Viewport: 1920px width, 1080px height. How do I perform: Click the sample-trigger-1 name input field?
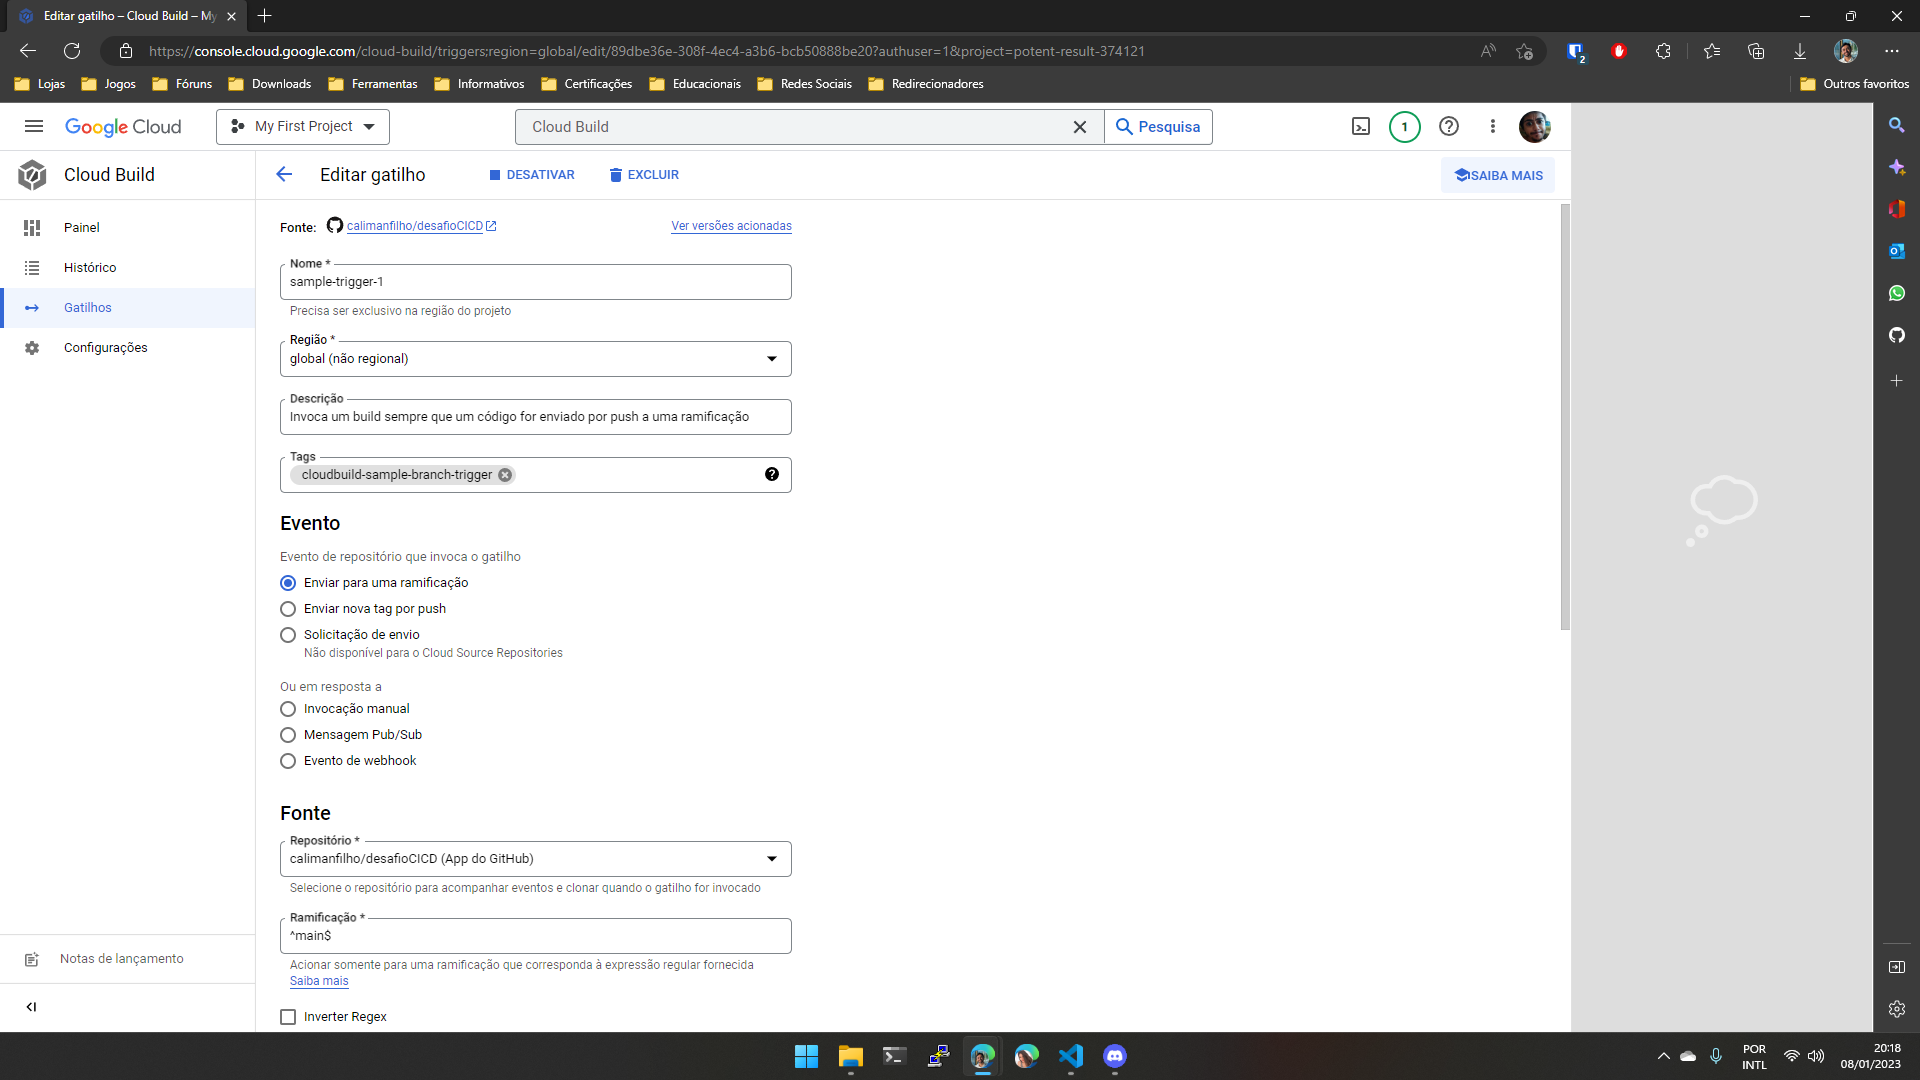(x=535, y=282)
